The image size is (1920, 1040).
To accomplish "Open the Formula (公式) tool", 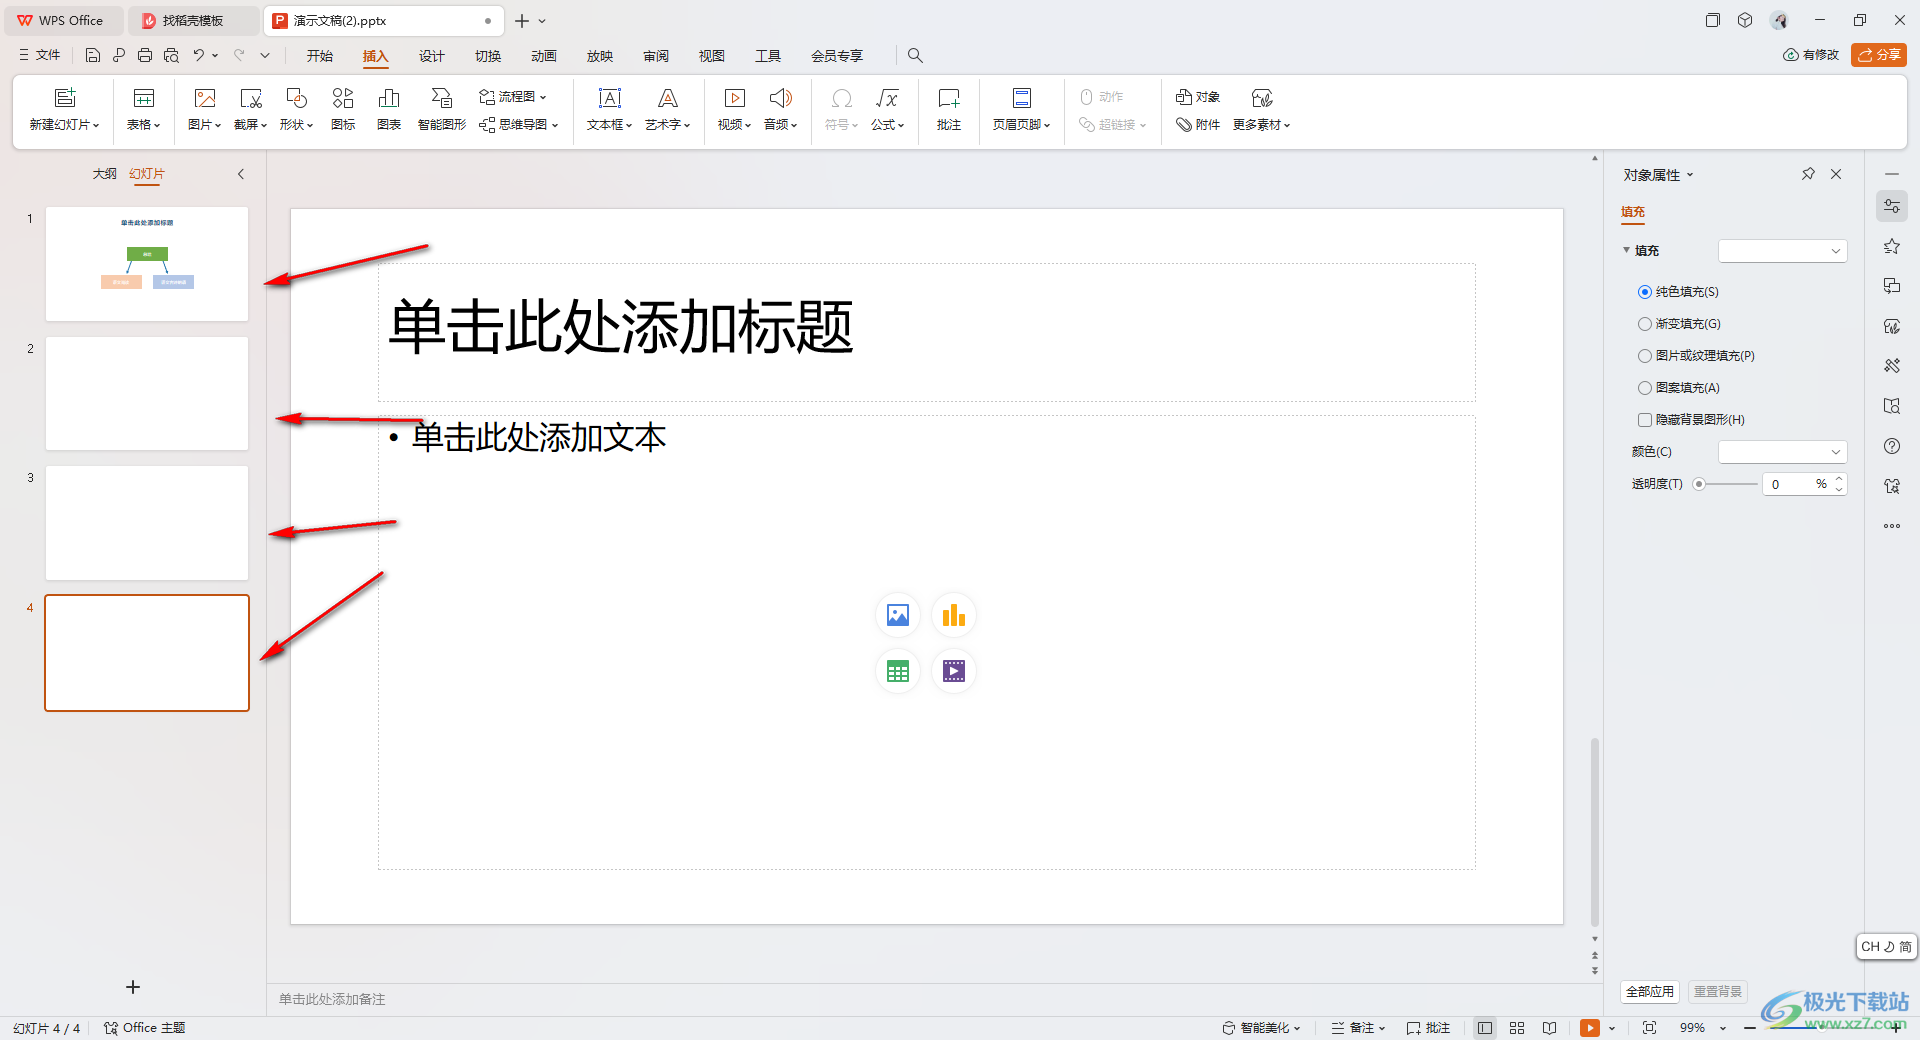I will [888, 108].
